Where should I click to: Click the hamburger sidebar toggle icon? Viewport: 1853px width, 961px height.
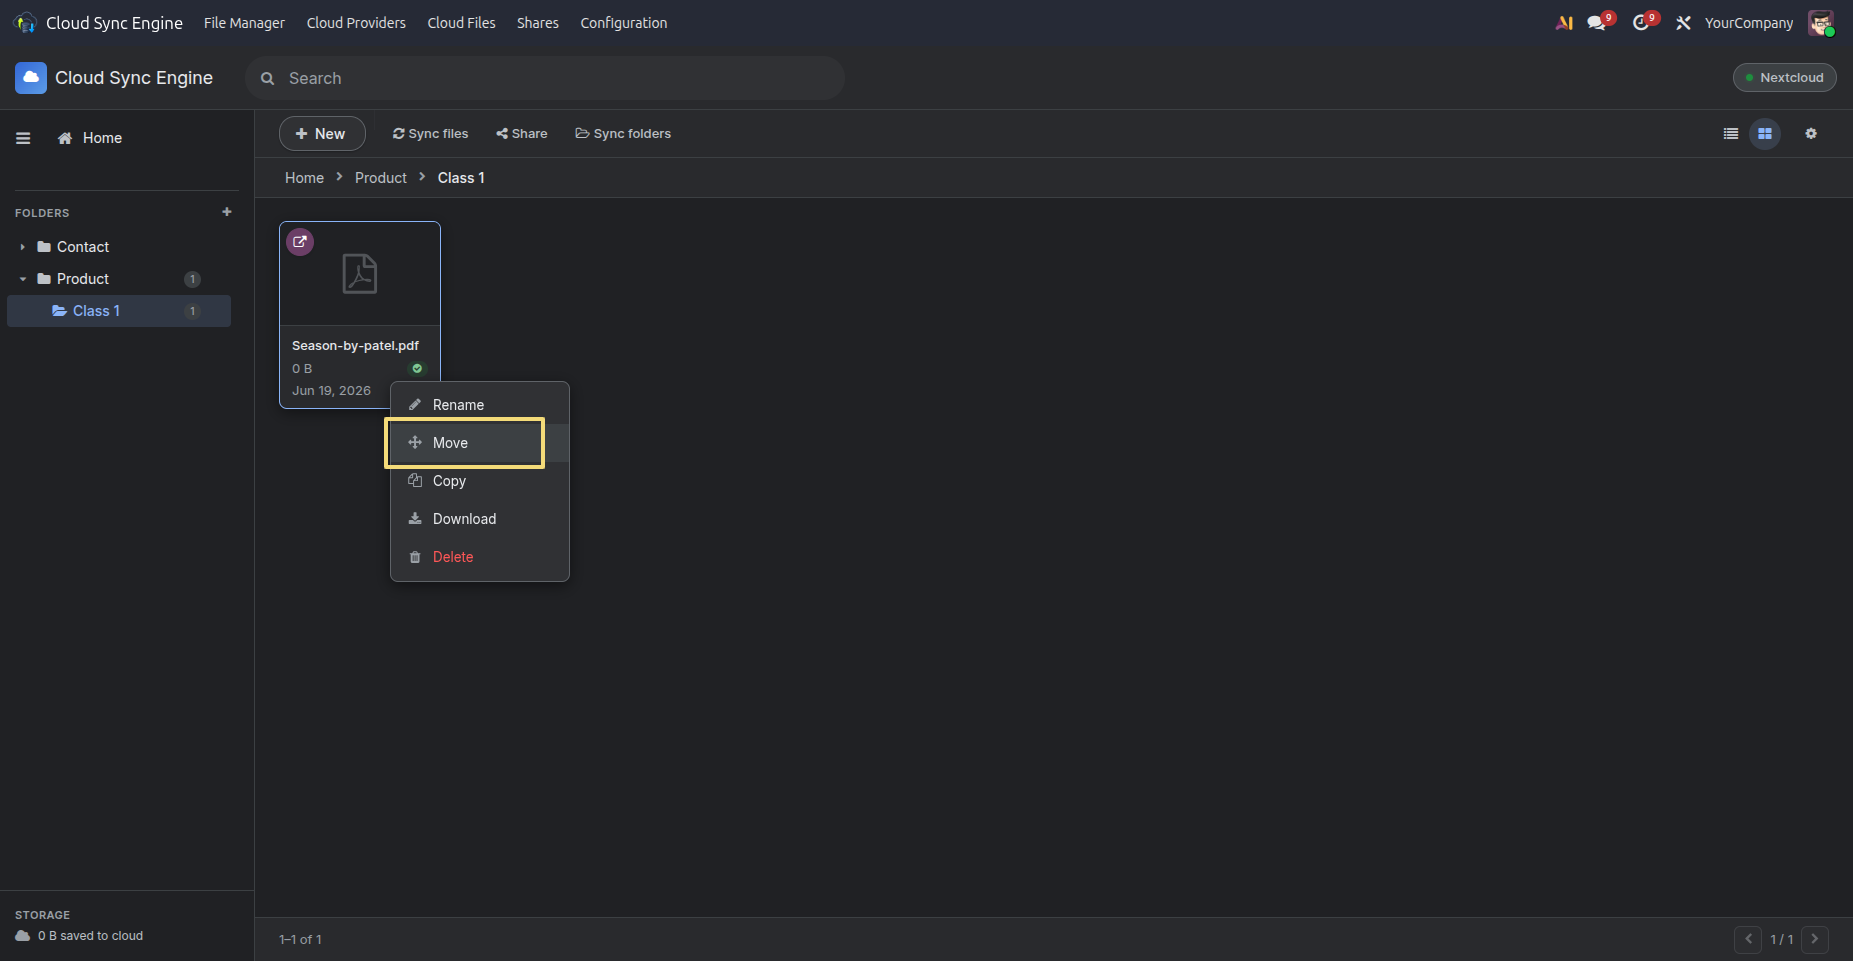coord(23,138)
